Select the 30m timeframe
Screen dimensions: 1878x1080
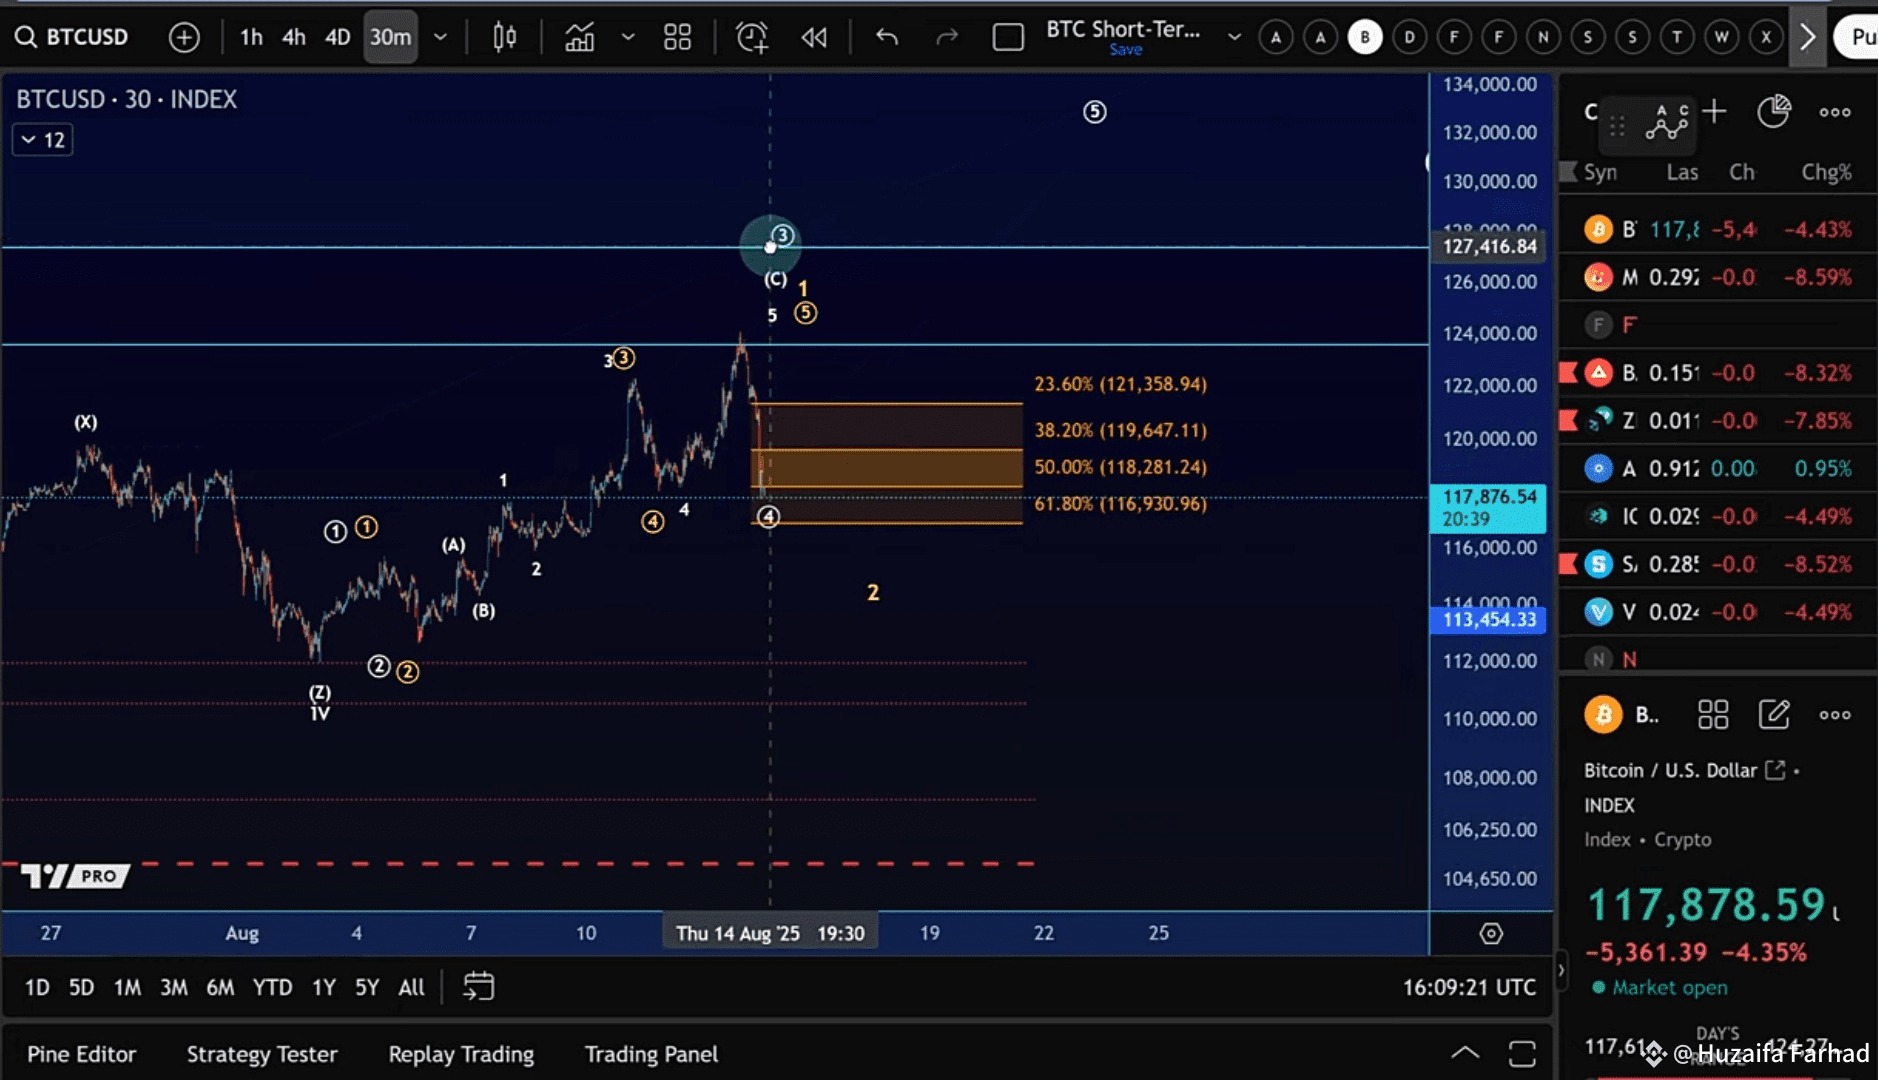pyautogui.click(x=390, y=37)
